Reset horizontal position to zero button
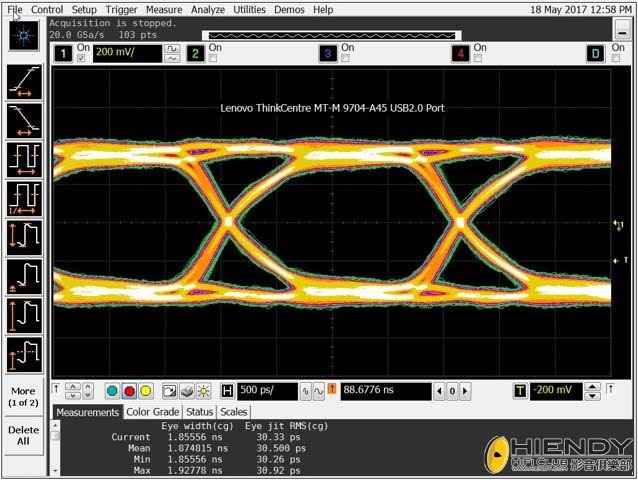The height and width of the screenshot is (480, 638). pos(452,391)
